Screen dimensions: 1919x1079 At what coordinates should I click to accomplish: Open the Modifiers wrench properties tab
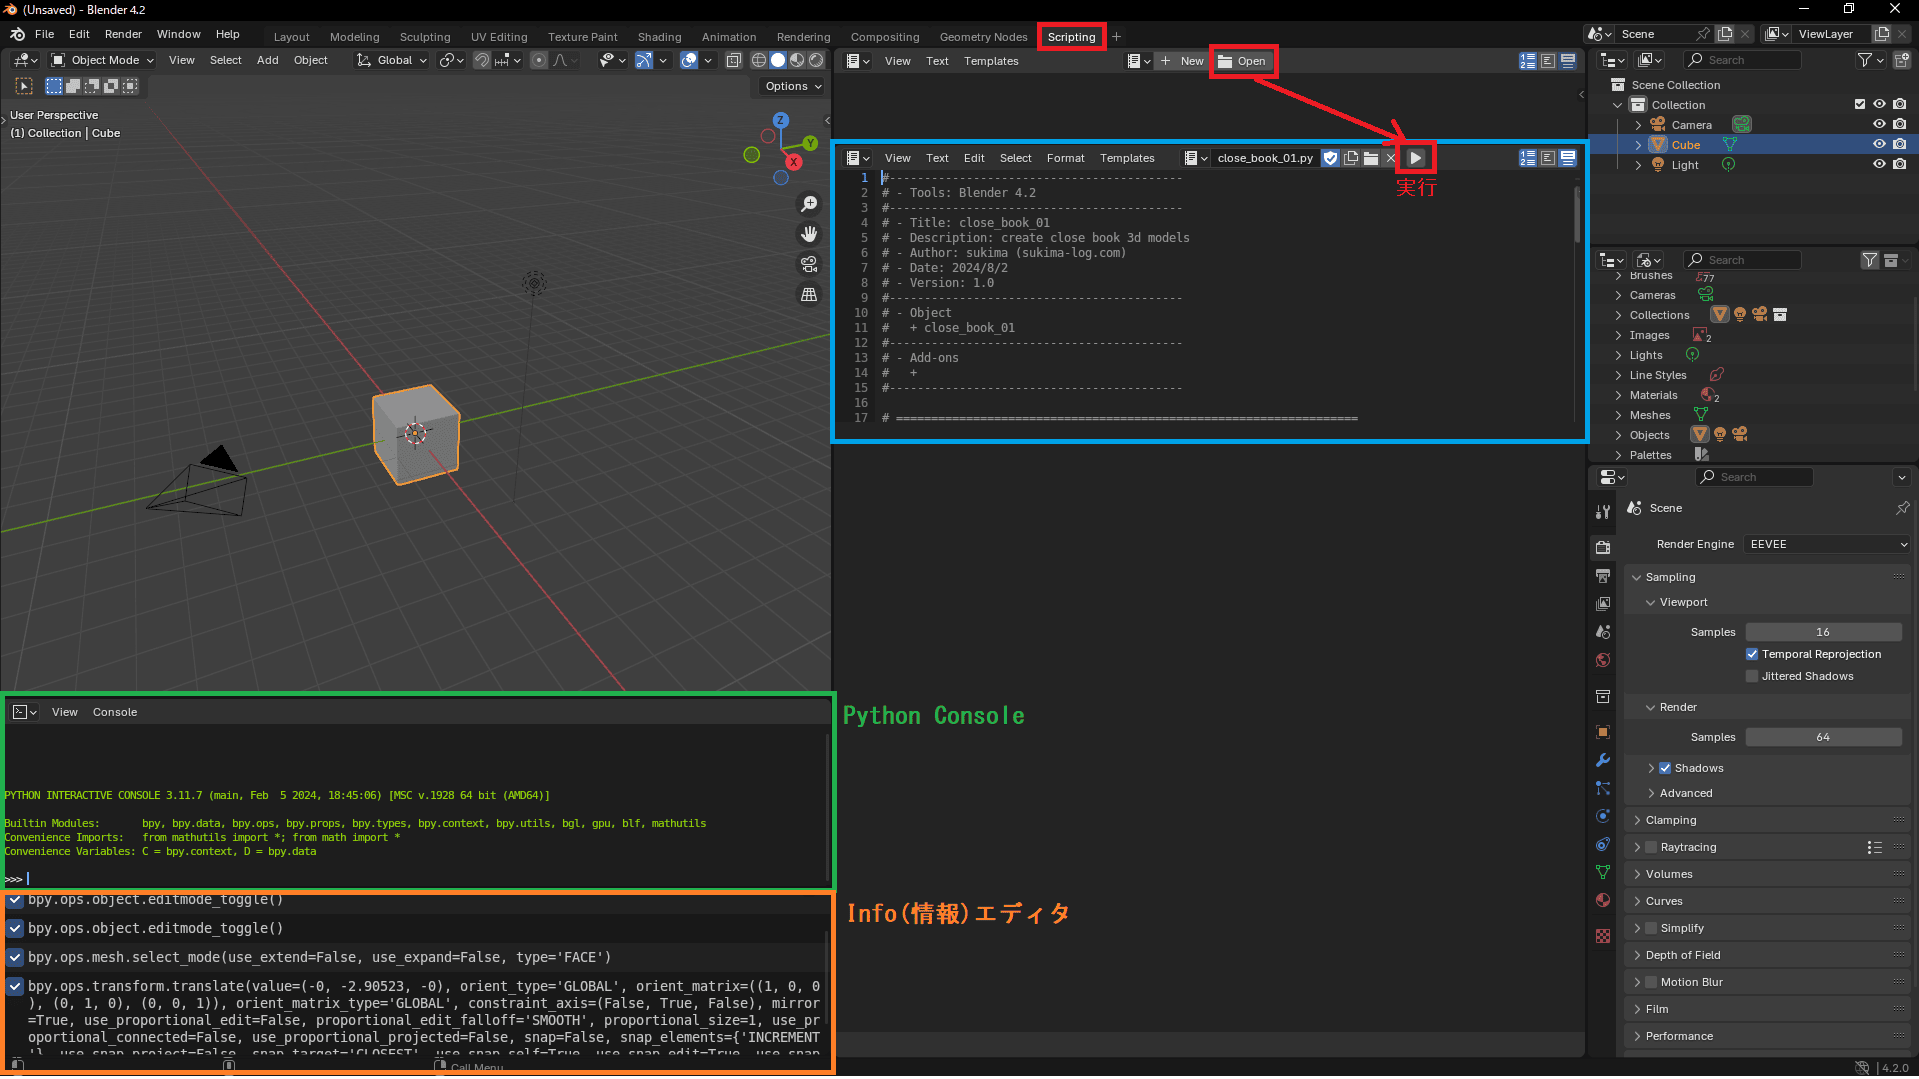1603,760
